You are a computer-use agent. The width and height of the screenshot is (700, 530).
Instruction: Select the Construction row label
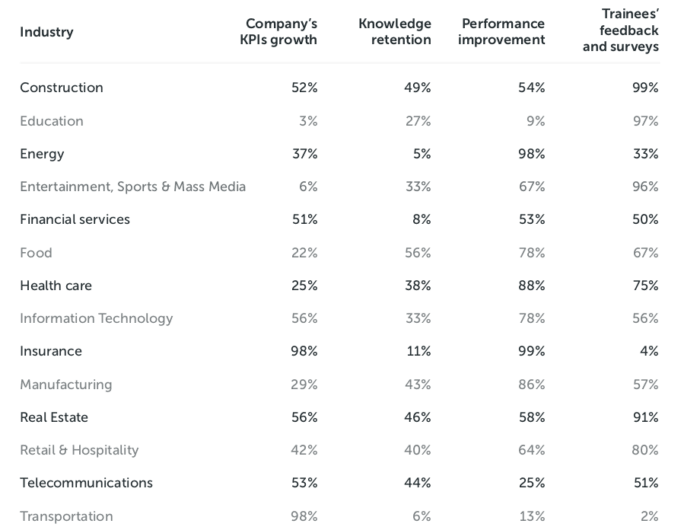[x=61, y=88]
